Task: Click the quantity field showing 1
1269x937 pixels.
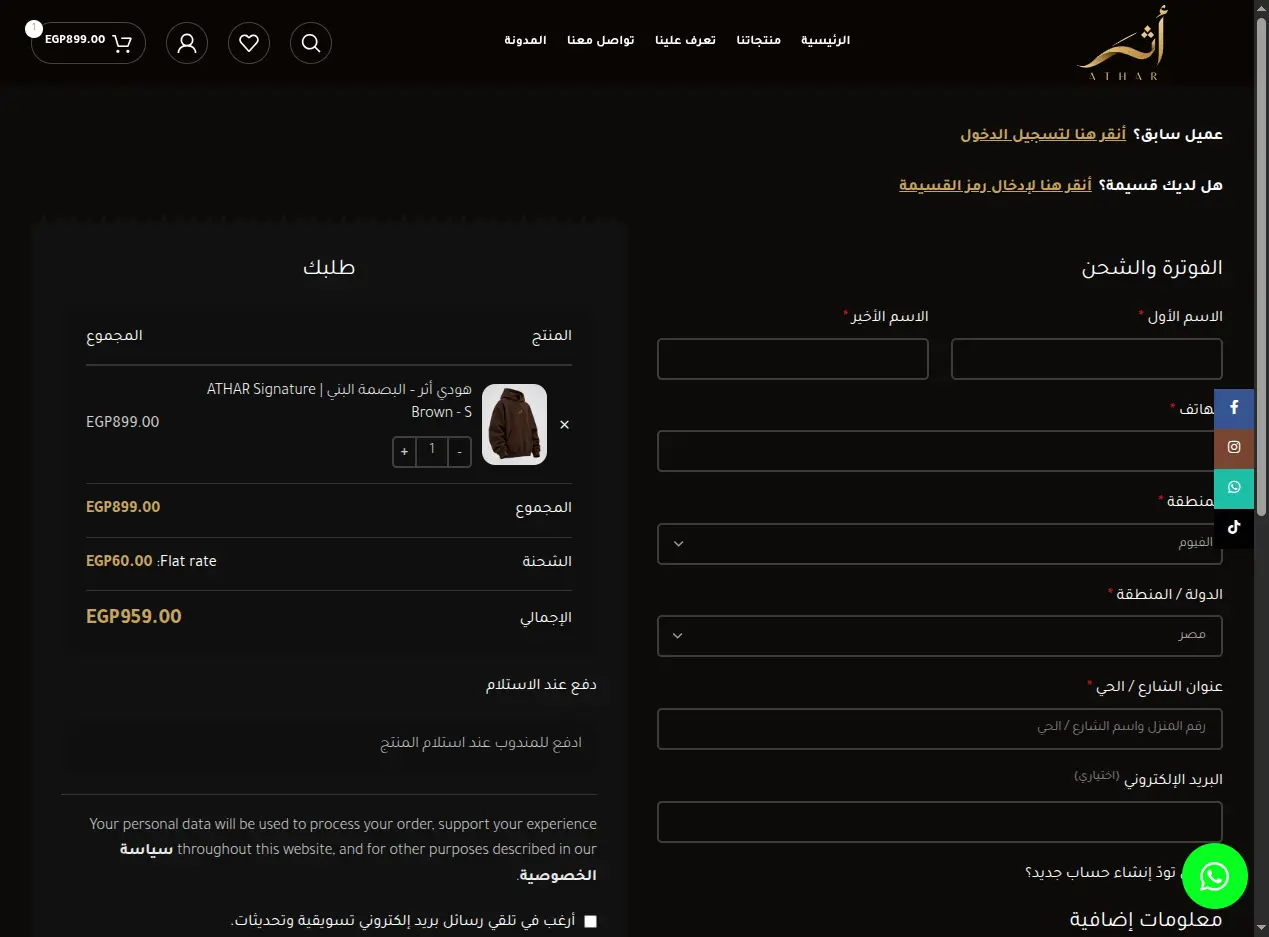Action: click(x=432, y=452)
